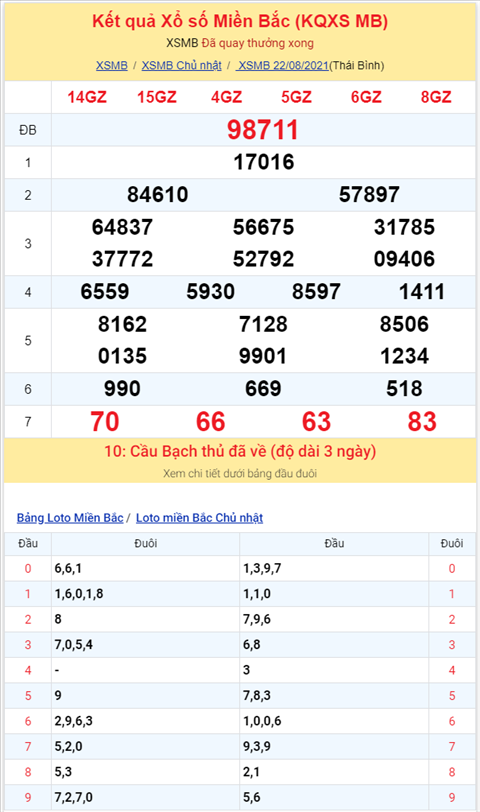
Task: Click Đã quay thưởng xong status text
Action: coord(257,43)
